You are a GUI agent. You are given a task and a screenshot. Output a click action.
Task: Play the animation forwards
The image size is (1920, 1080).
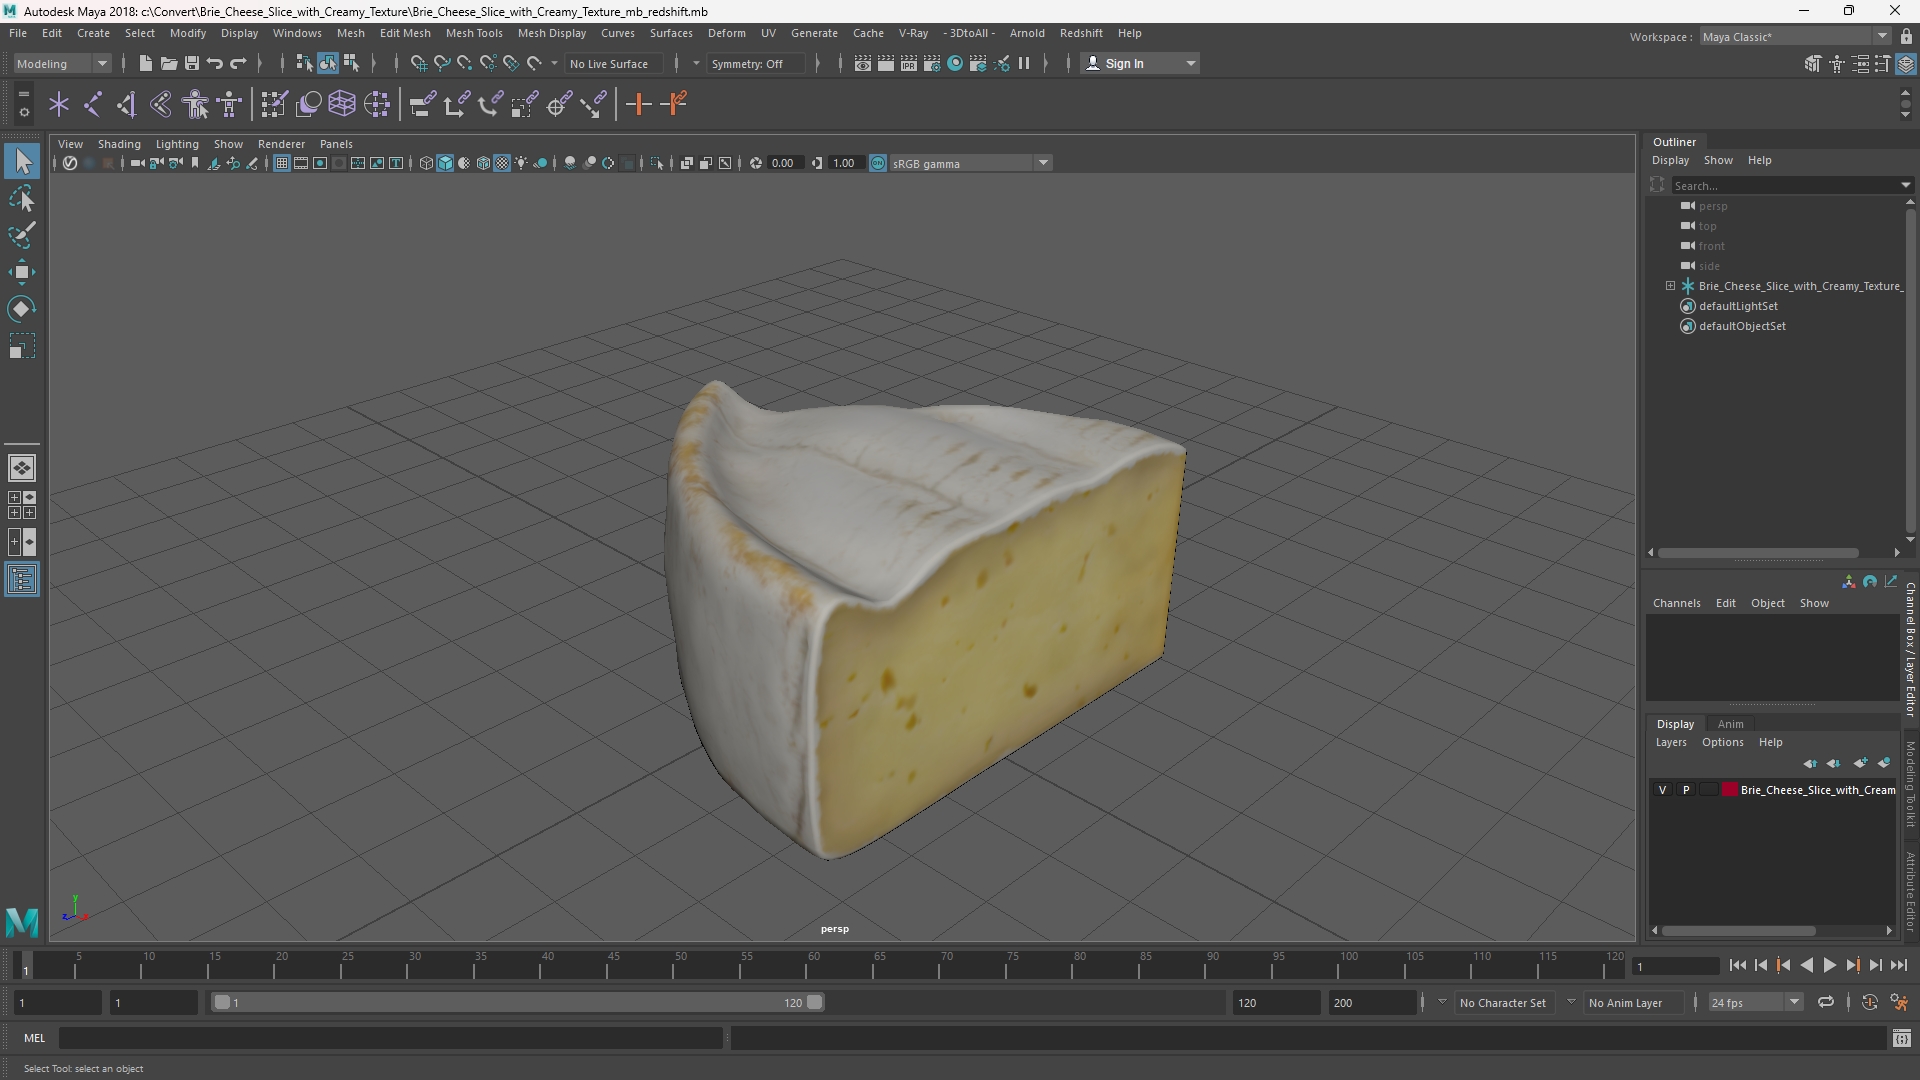pyautogui.click(x=1829, y=965)
